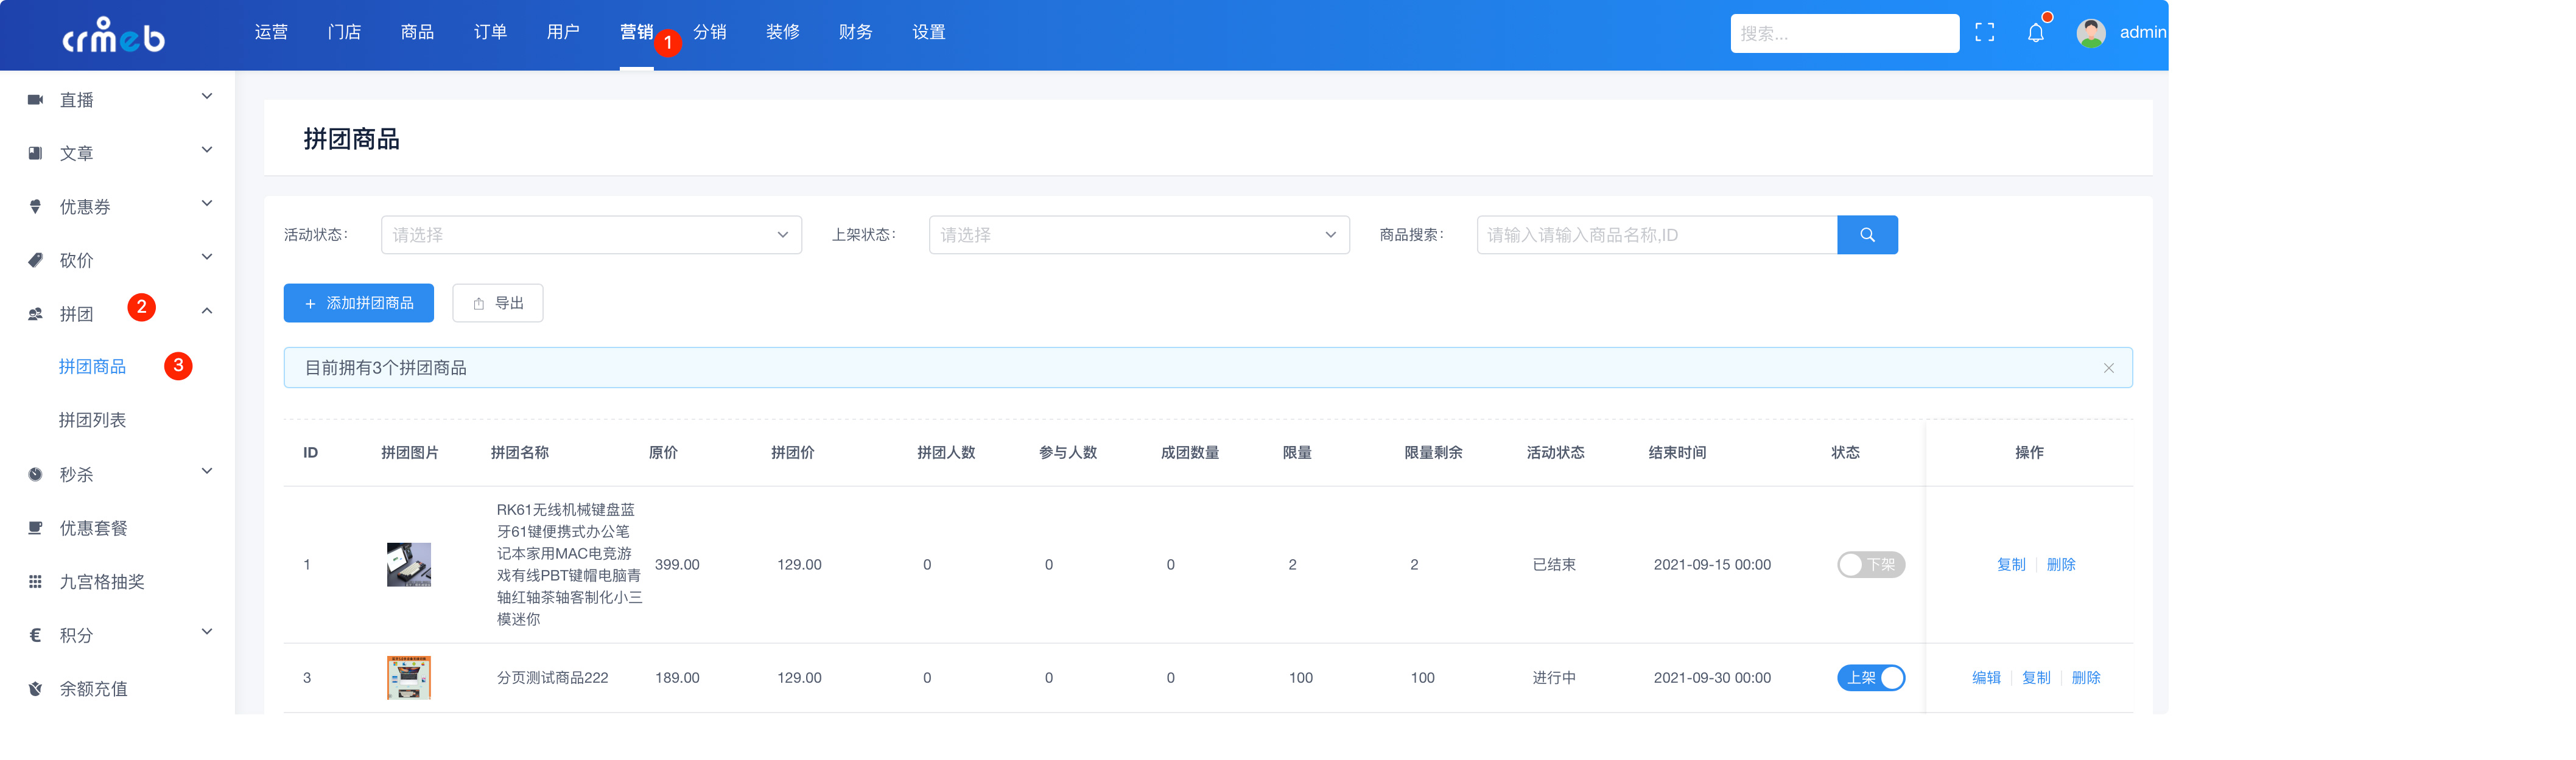The height and width of the screenshot is (760, 2576).
Task: Click the 秒杀 clock icon
Action: click(35, 474)
